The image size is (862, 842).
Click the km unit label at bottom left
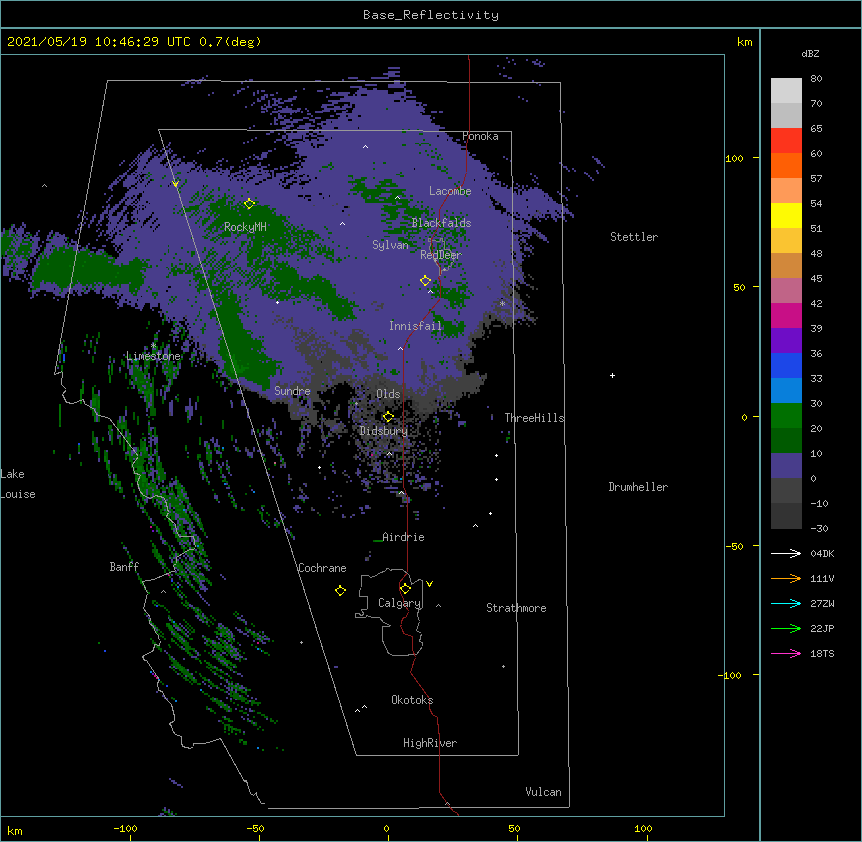15,831
